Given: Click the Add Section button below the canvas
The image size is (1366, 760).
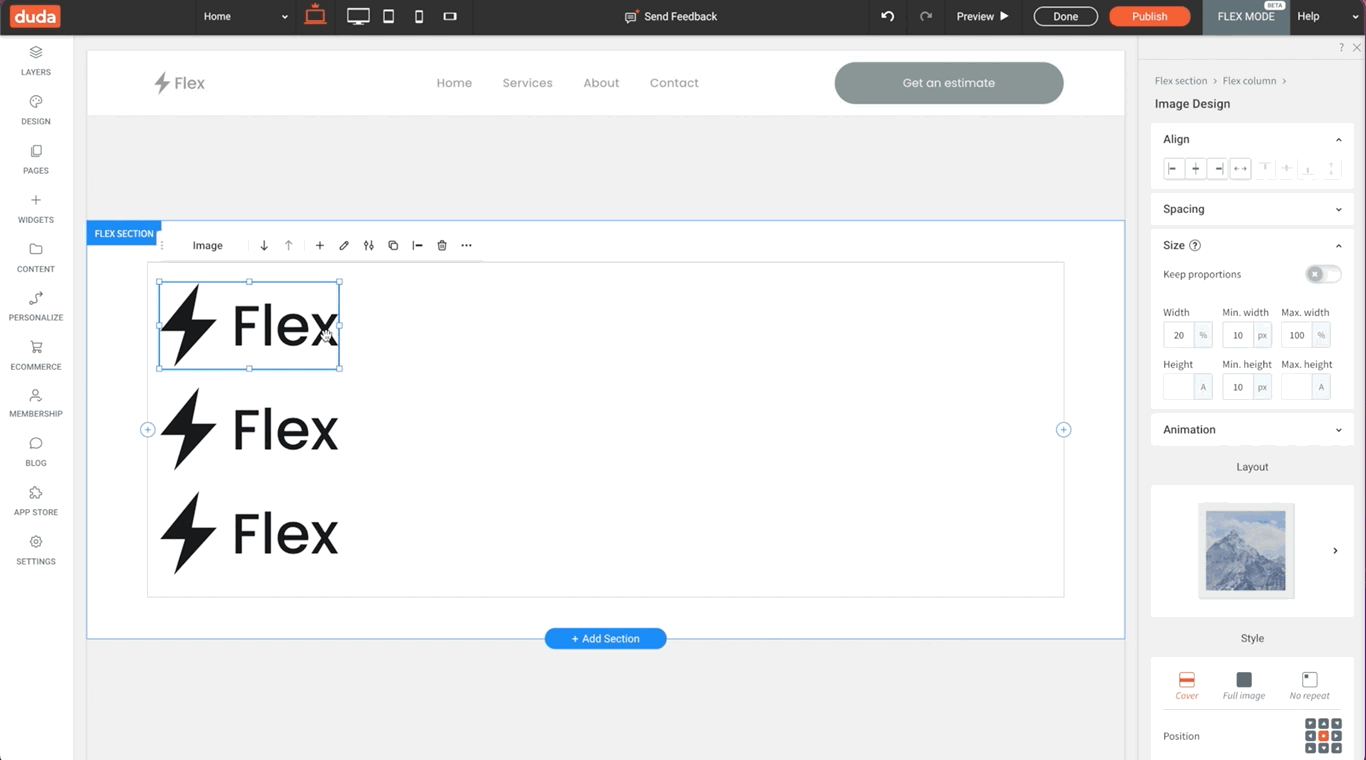Looking at the screenshot, I should pyautogui.click(x=605, y=638).
